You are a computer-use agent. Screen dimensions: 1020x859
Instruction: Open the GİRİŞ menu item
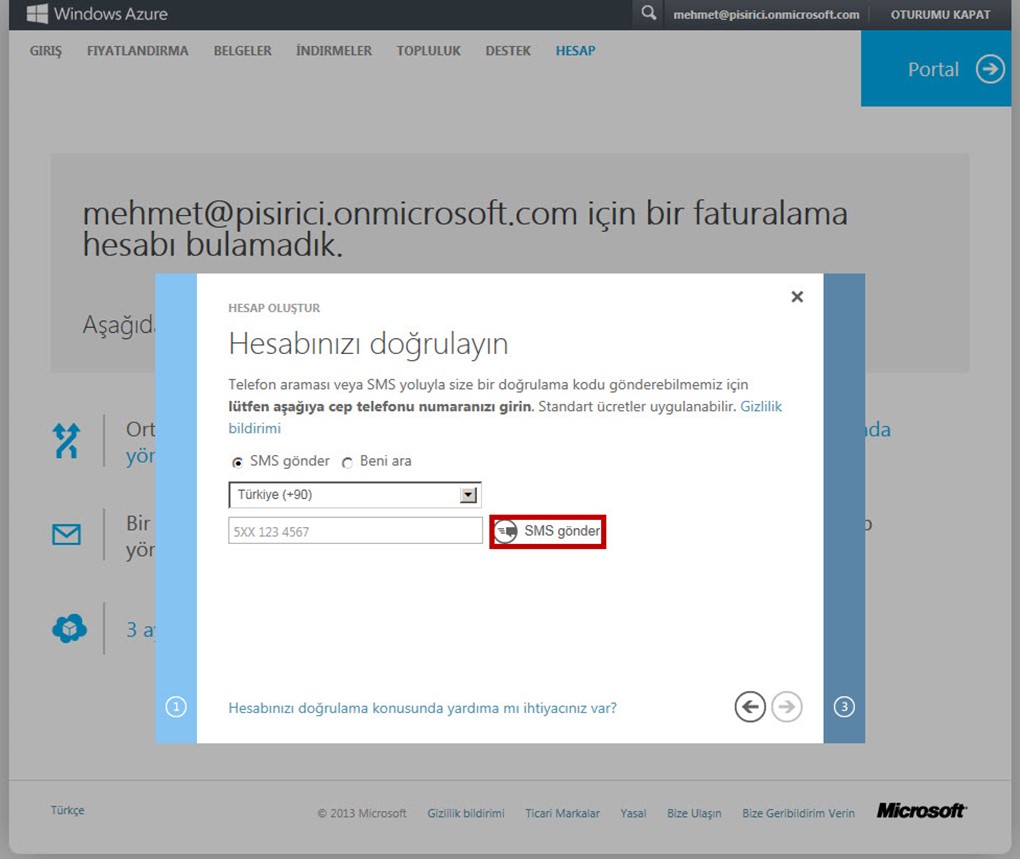(x=46, y=51)
